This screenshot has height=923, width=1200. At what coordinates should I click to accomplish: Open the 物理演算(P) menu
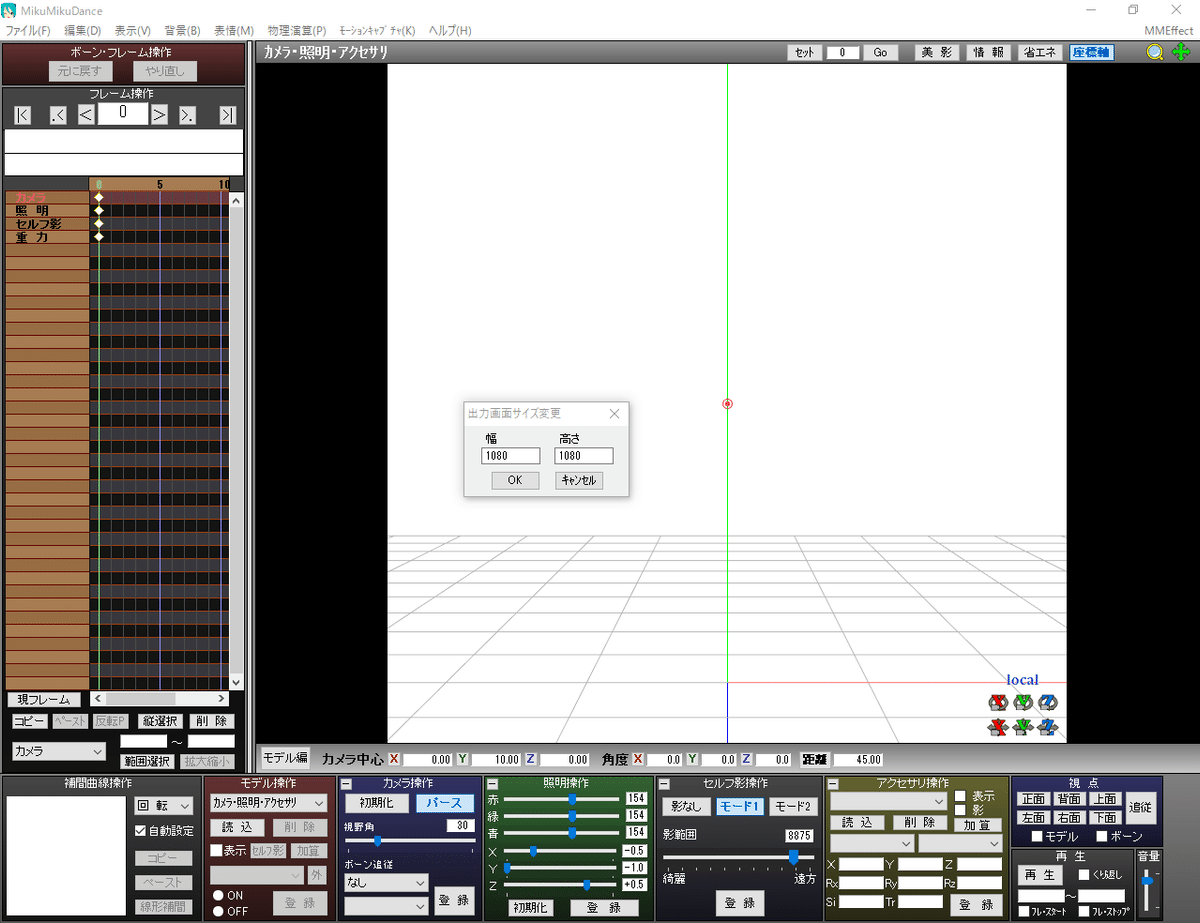point(297,31)
